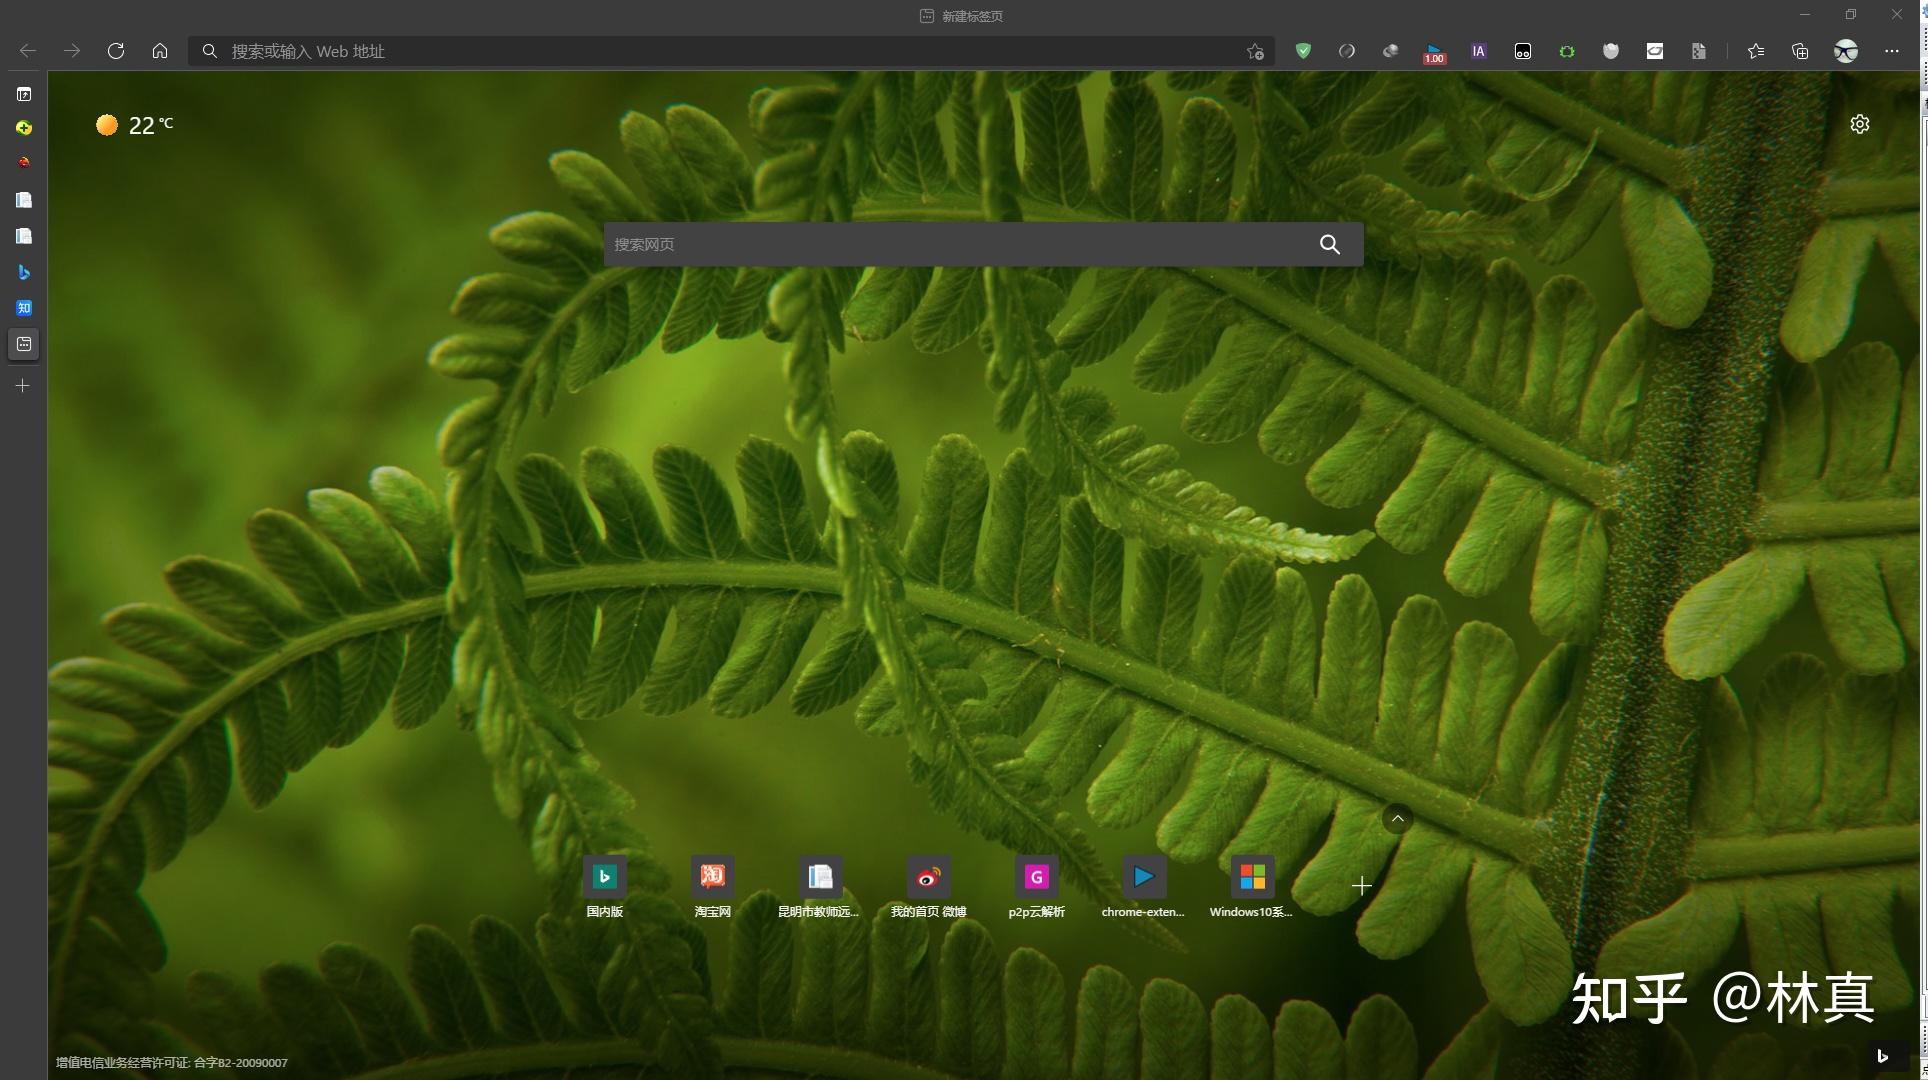Open the Tampermonkey extension icon
Screen dimensions: 1928x1080
point(1523,51)
